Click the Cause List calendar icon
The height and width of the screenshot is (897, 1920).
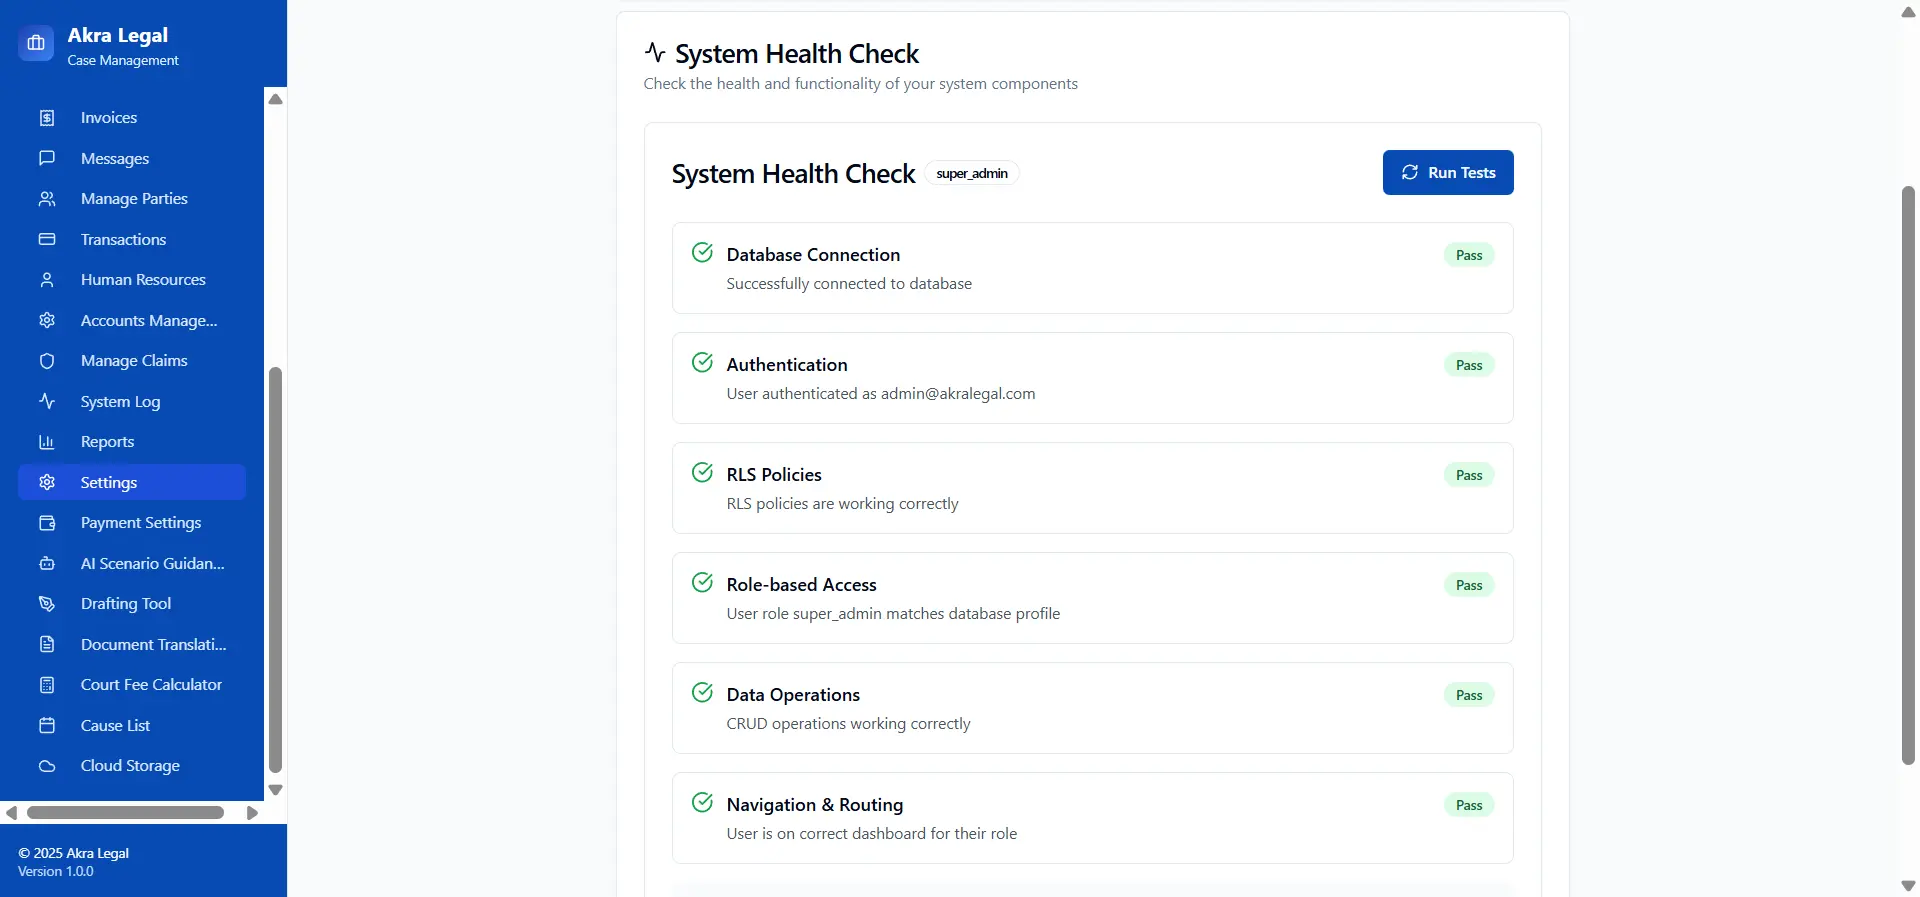coord(47,725)
